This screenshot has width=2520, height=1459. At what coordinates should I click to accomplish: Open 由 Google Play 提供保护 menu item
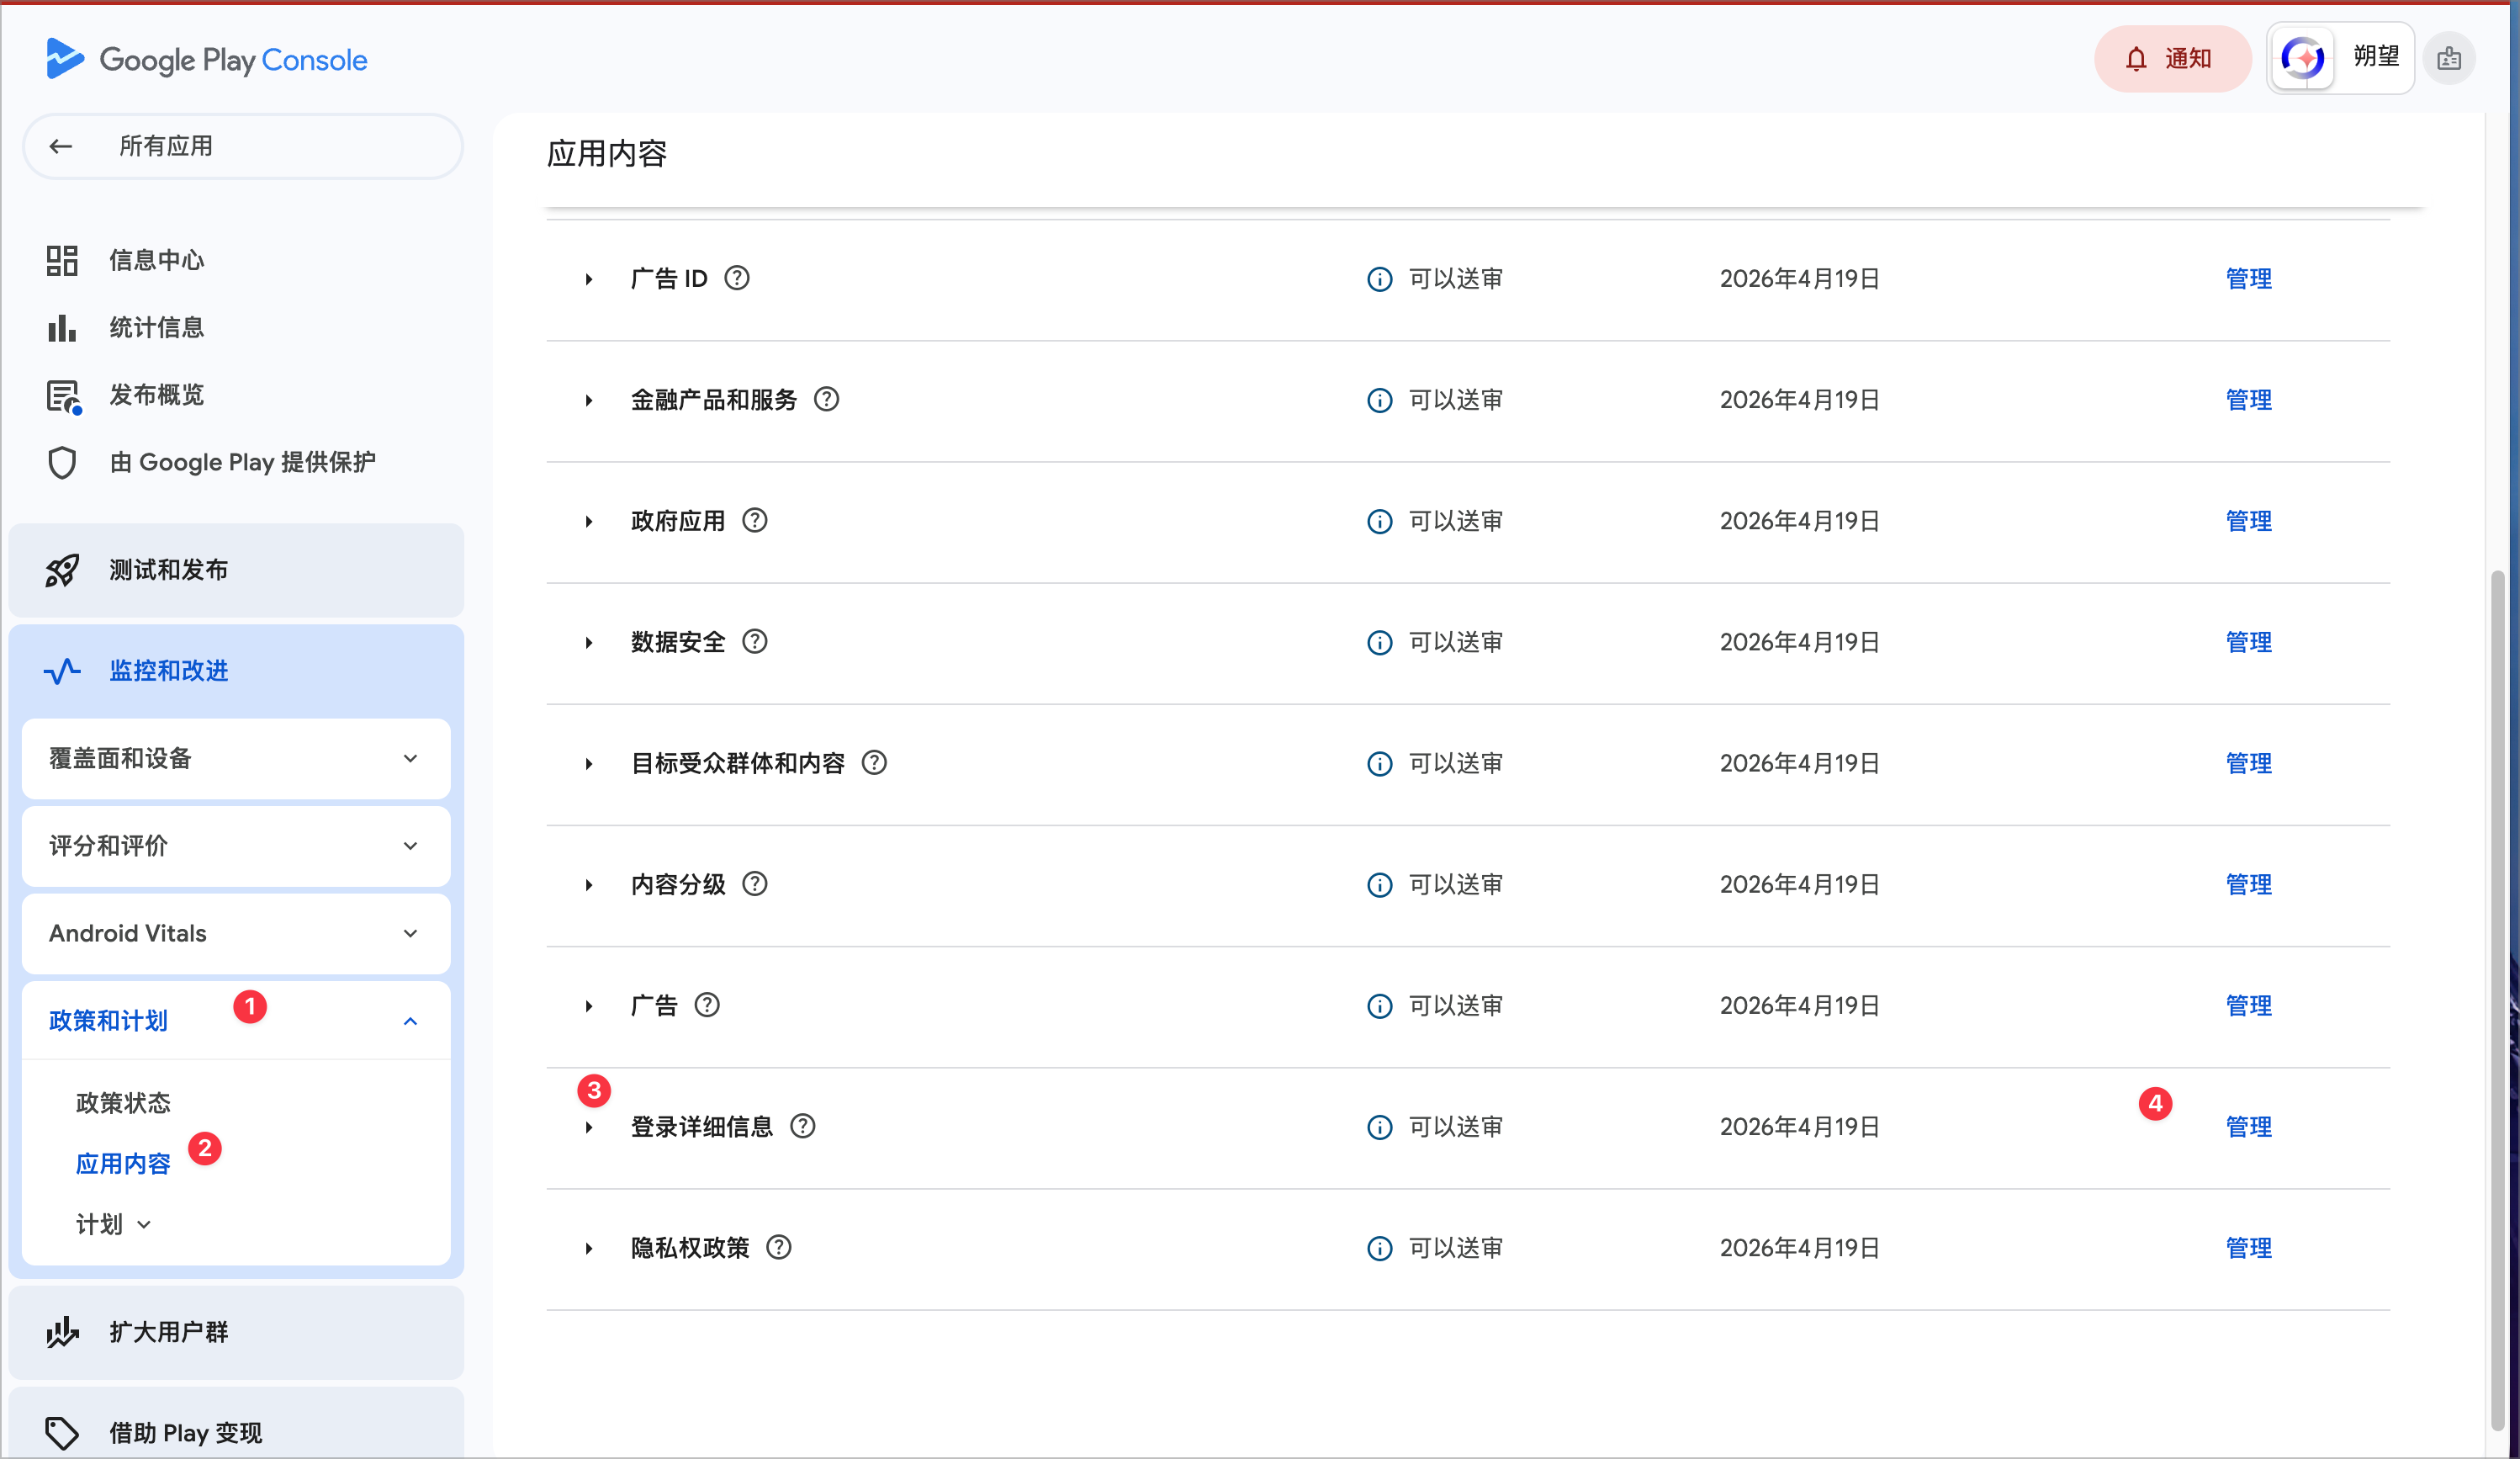pyautogui.click(x=242, y=462)
